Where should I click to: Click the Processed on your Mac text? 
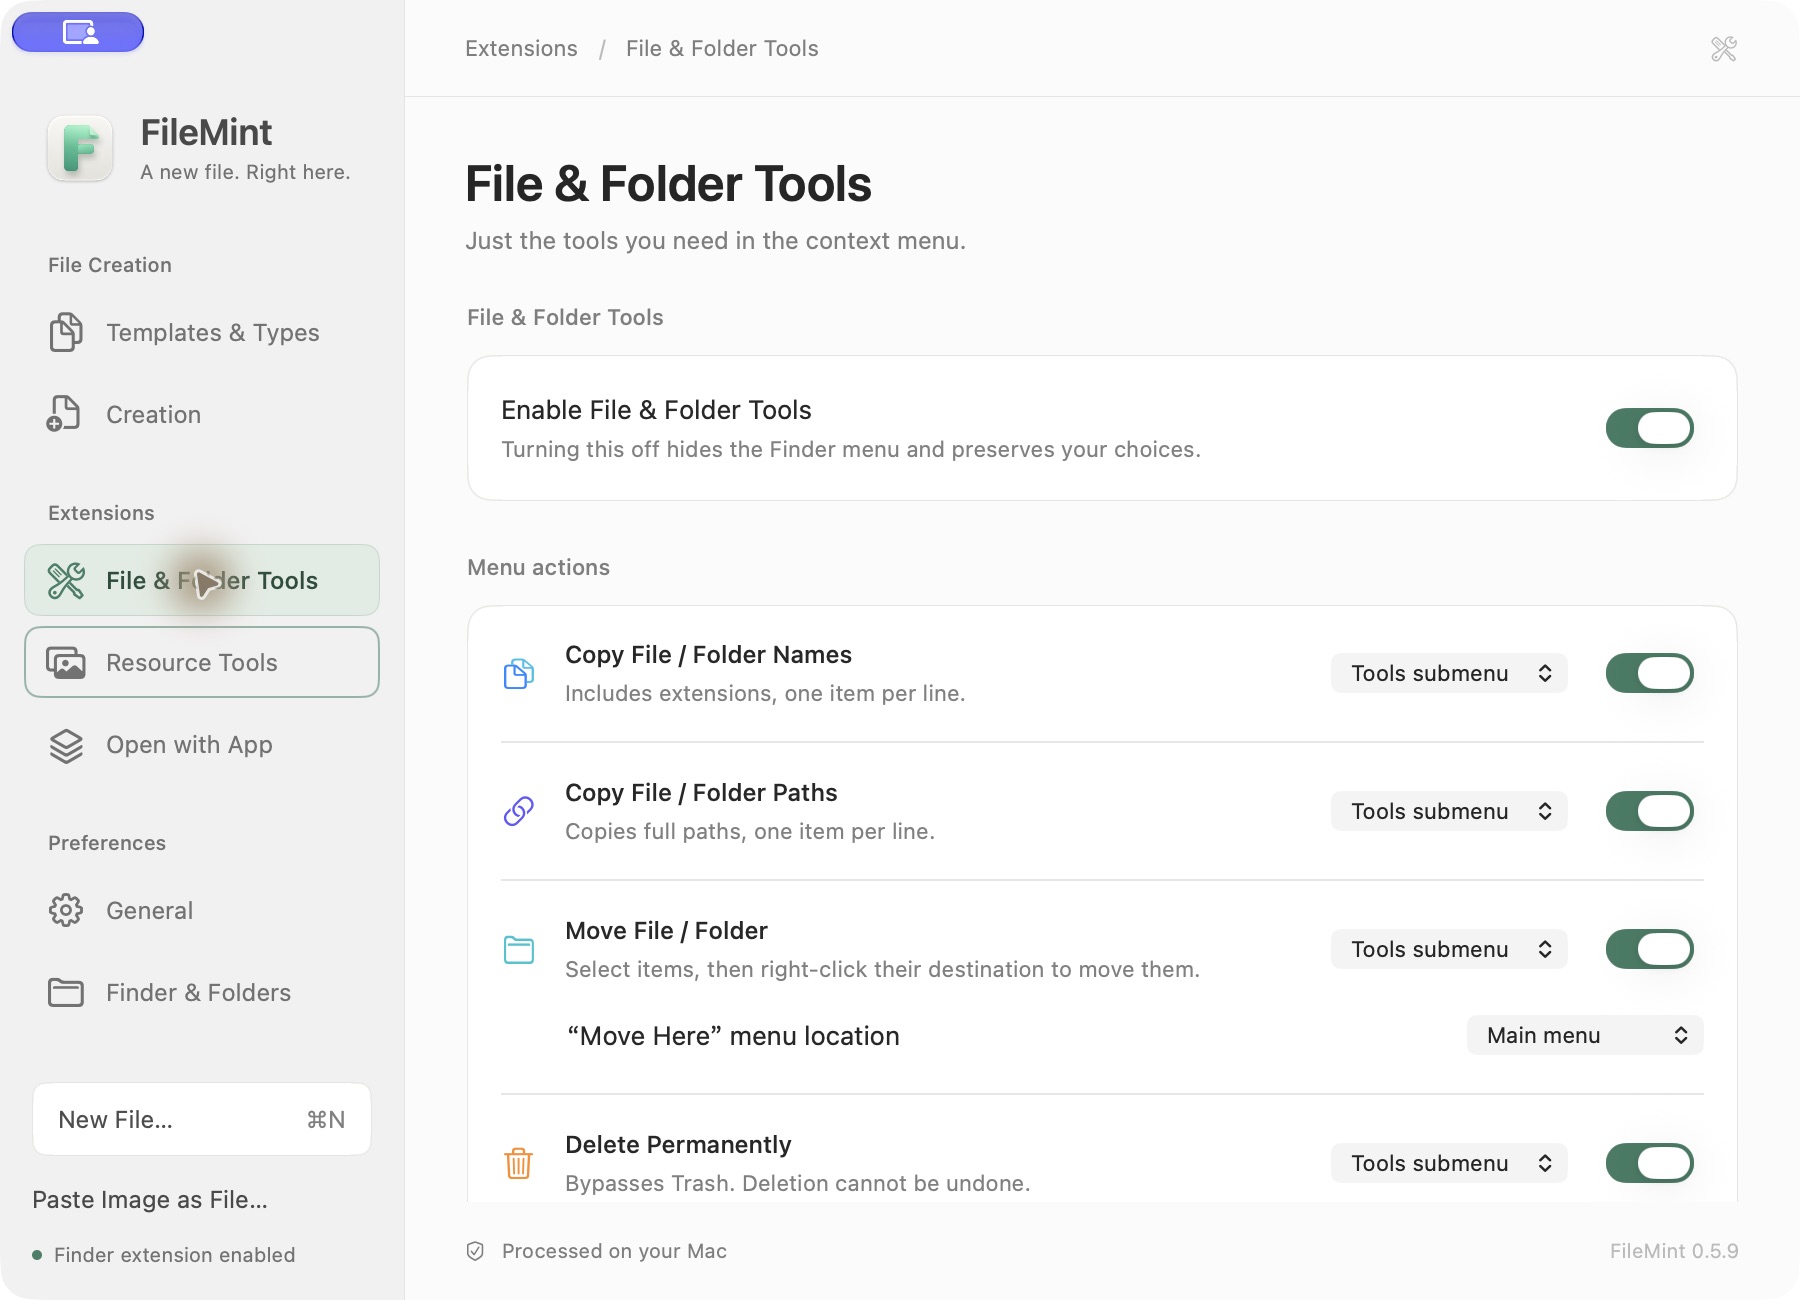pos(614,1251)
